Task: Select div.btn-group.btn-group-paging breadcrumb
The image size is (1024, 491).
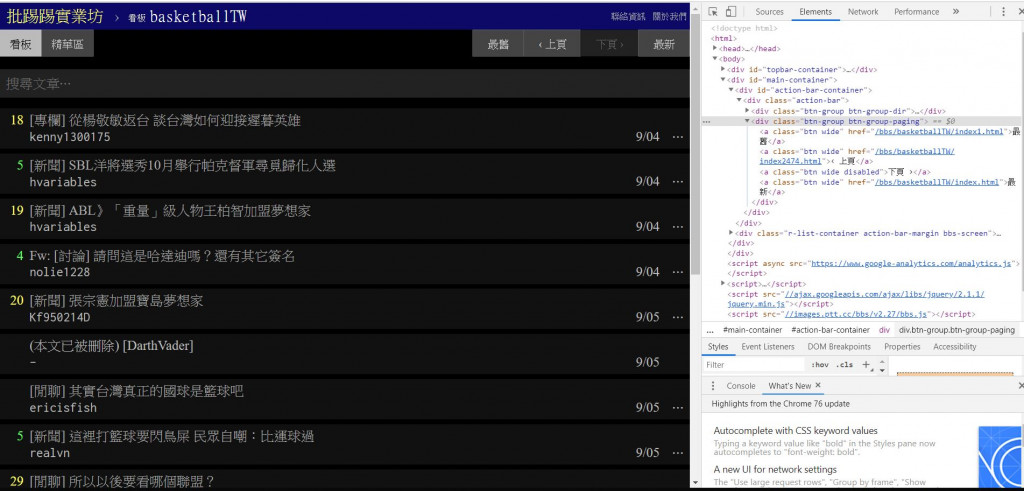Action: [x=957, y=330]
